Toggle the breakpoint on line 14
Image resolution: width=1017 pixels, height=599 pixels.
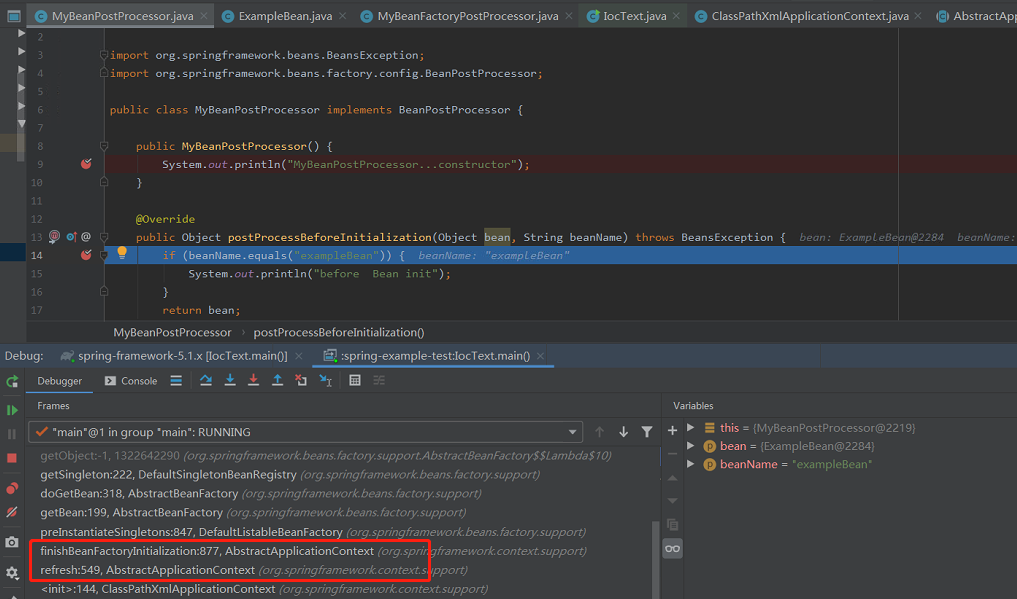click(86, 255)
